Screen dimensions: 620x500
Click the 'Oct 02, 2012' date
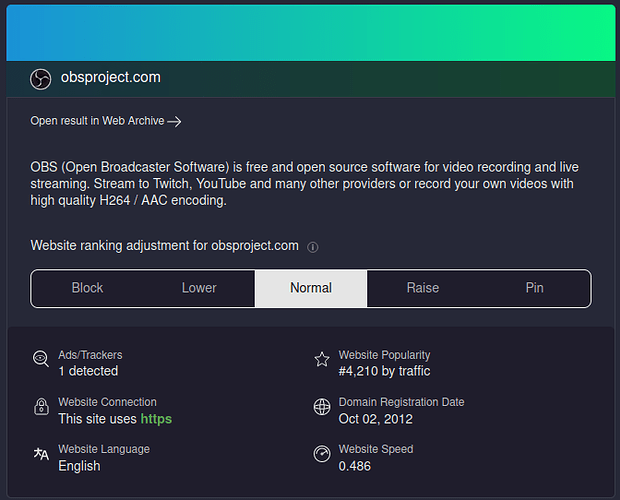(376, 419)
